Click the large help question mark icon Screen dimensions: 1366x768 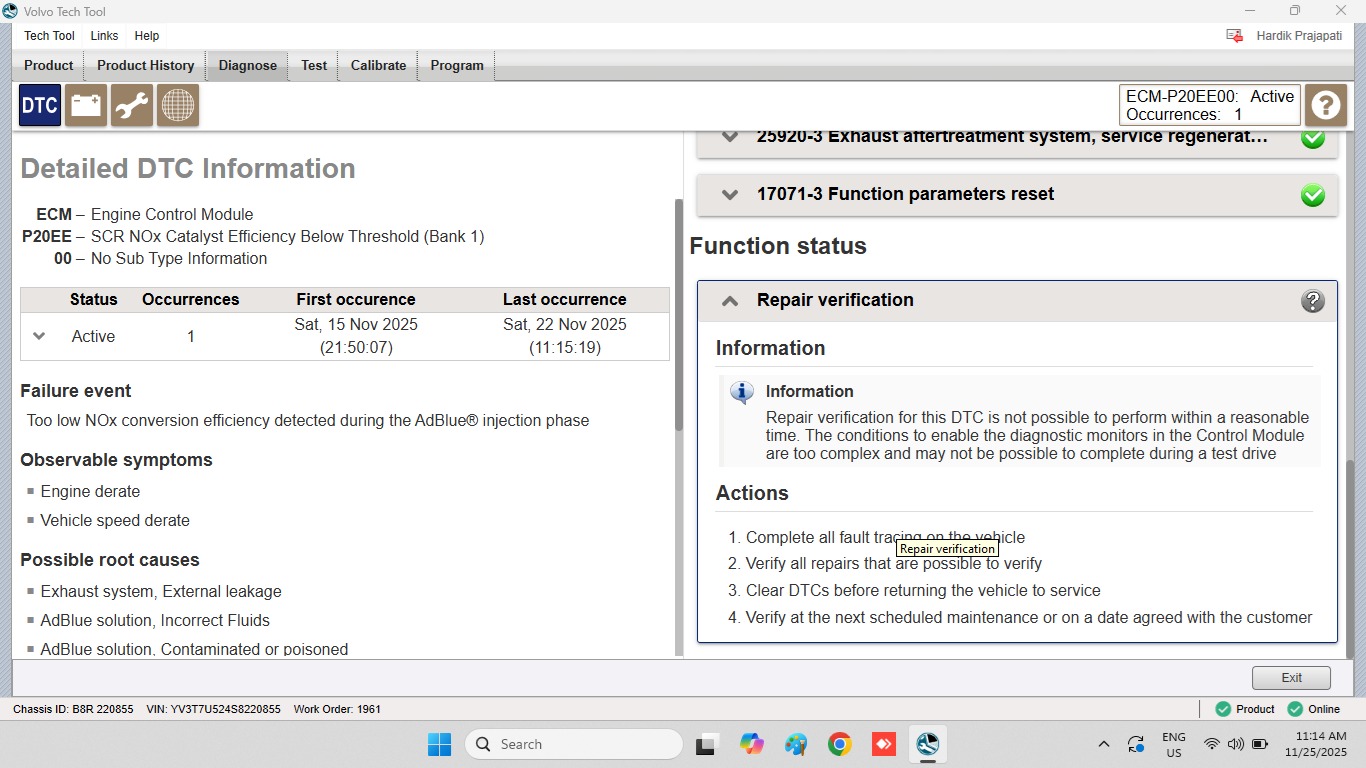[x=1327, y=105]
